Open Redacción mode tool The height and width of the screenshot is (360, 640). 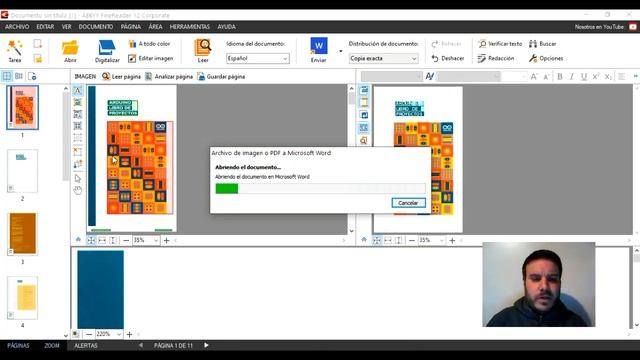point(496,58)
